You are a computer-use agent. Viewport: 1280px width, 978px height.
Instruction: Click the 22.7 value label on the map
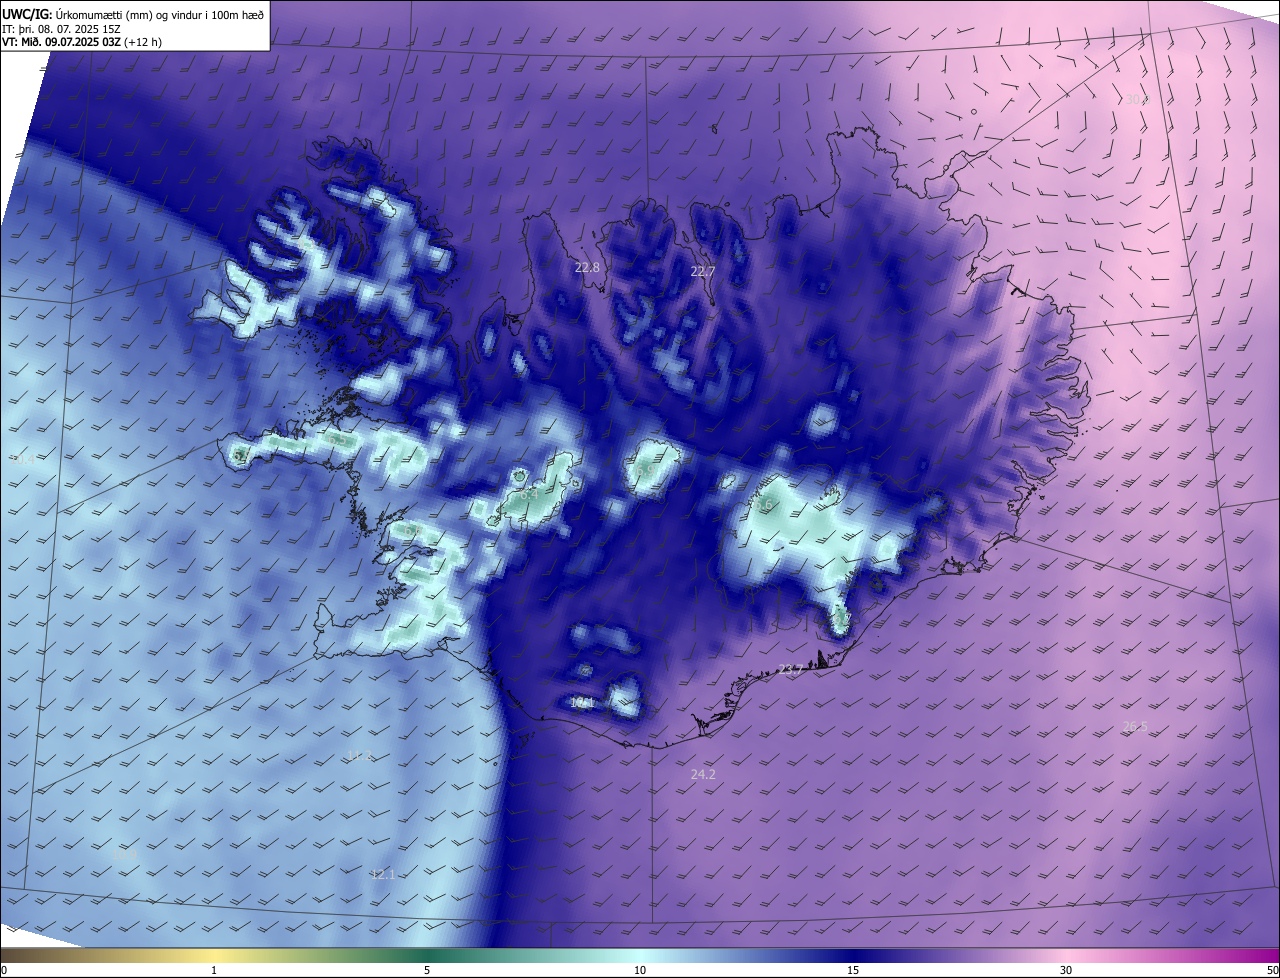(x=703, y=272)
